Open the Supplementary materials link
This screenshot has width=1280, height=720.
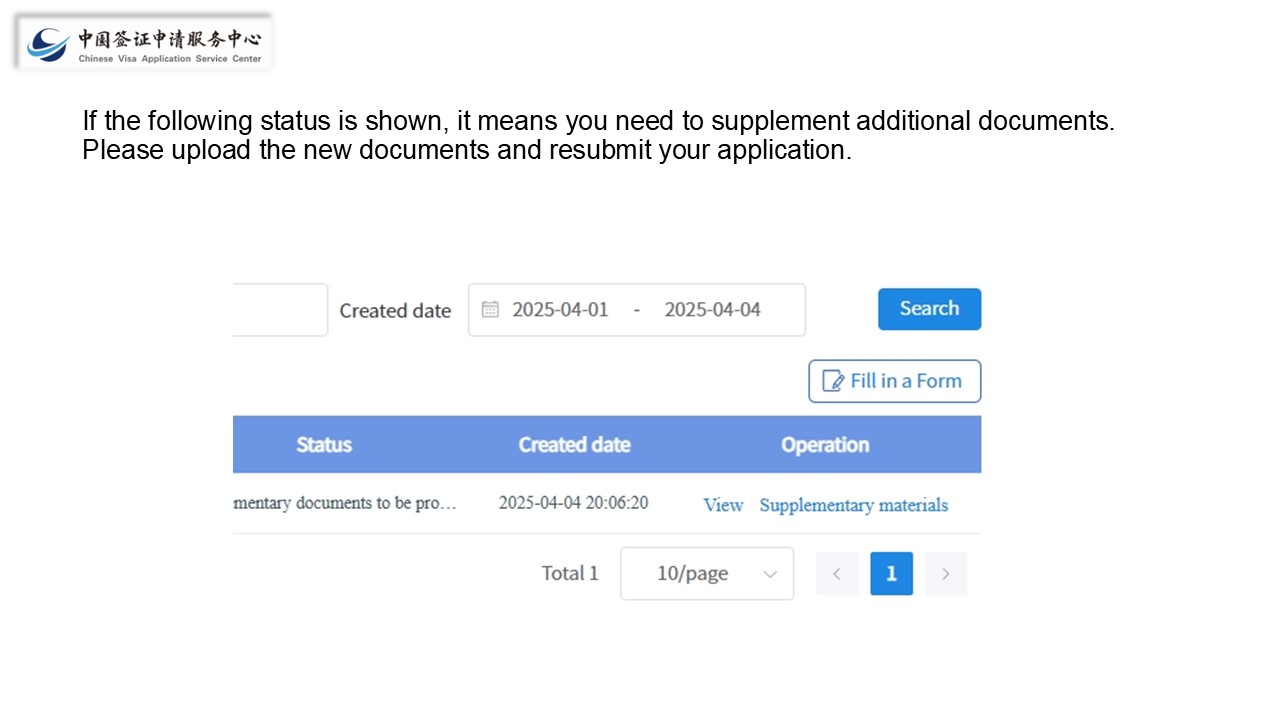pos(853,505)
